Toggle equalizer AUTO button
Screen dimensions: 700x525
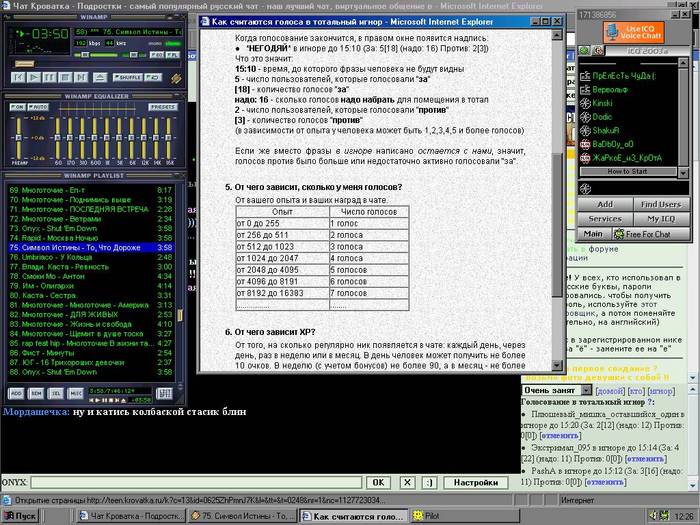pyautogui.click(x=38, y=107)
